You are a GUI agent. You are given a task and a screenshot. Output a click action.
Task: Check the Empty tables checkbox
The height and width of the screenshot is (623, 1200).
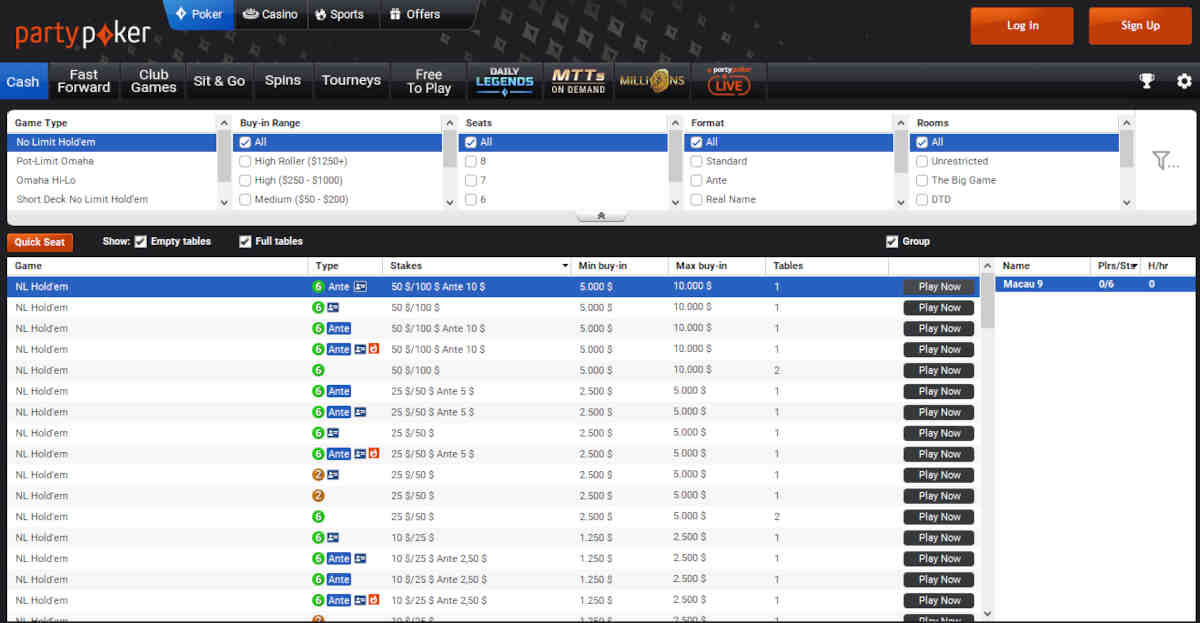coord(141,241)
